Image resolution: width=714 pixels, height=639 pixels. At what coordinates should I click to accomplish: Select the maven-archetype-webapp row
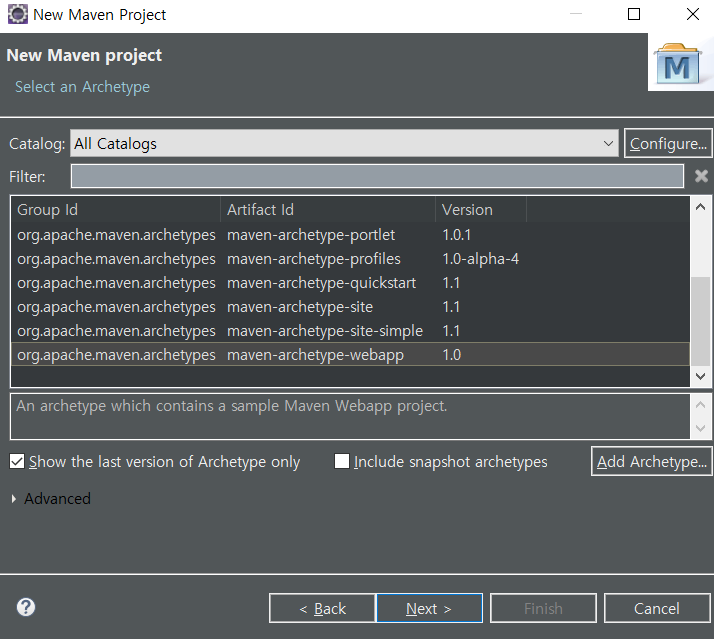coord(350,354)
